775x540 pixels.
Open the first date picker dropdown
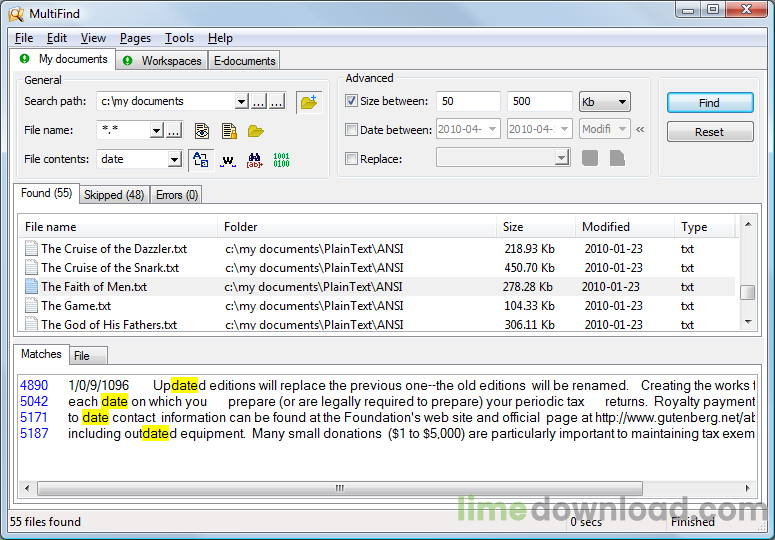[492, 129]
